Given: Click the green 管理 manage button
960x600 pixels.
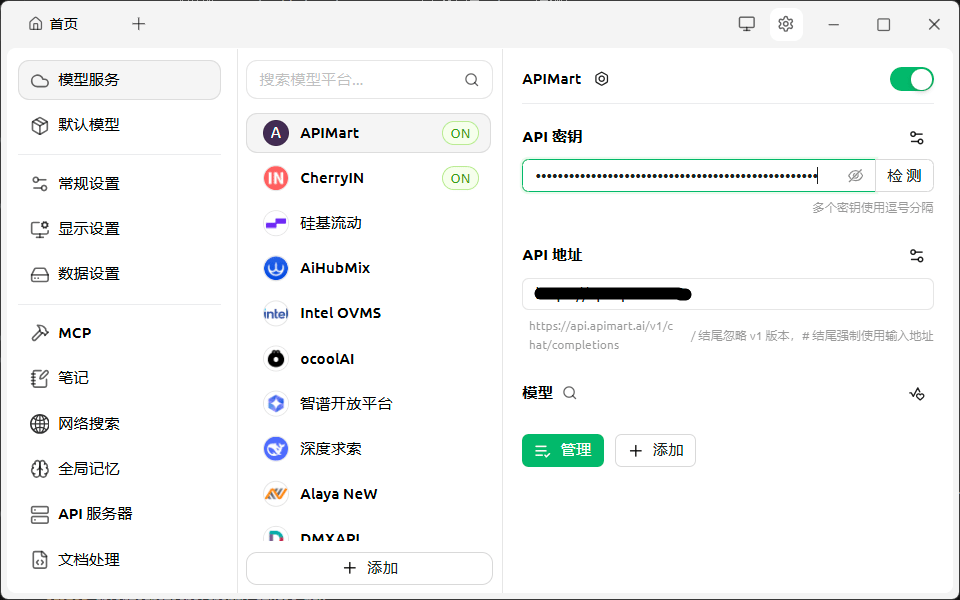Looking at the screenshot, I should tap(563, 451).
